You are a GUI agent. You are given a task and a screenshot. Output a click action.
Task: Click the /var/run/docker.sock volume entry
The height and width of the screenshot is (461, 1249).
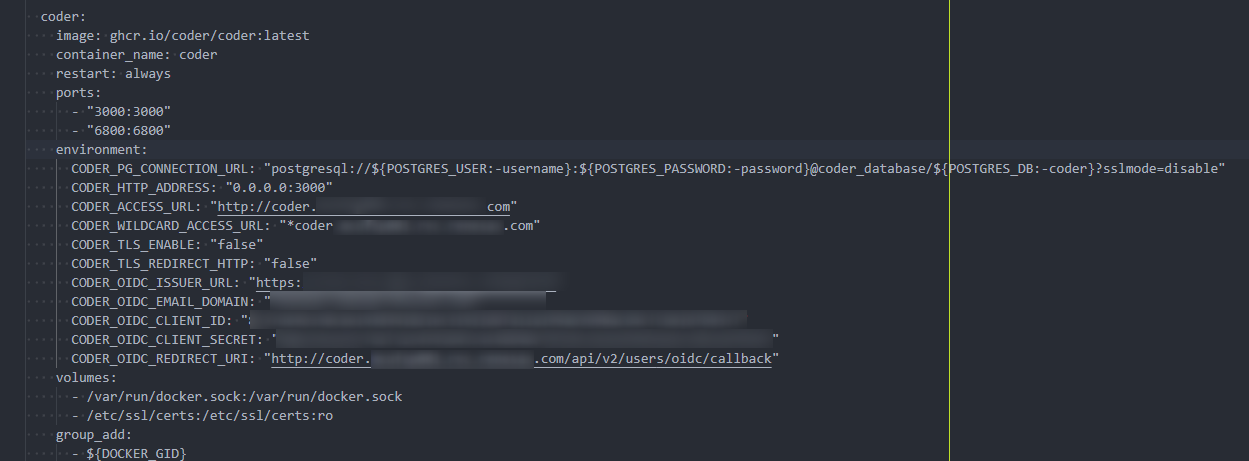[244, 397]
